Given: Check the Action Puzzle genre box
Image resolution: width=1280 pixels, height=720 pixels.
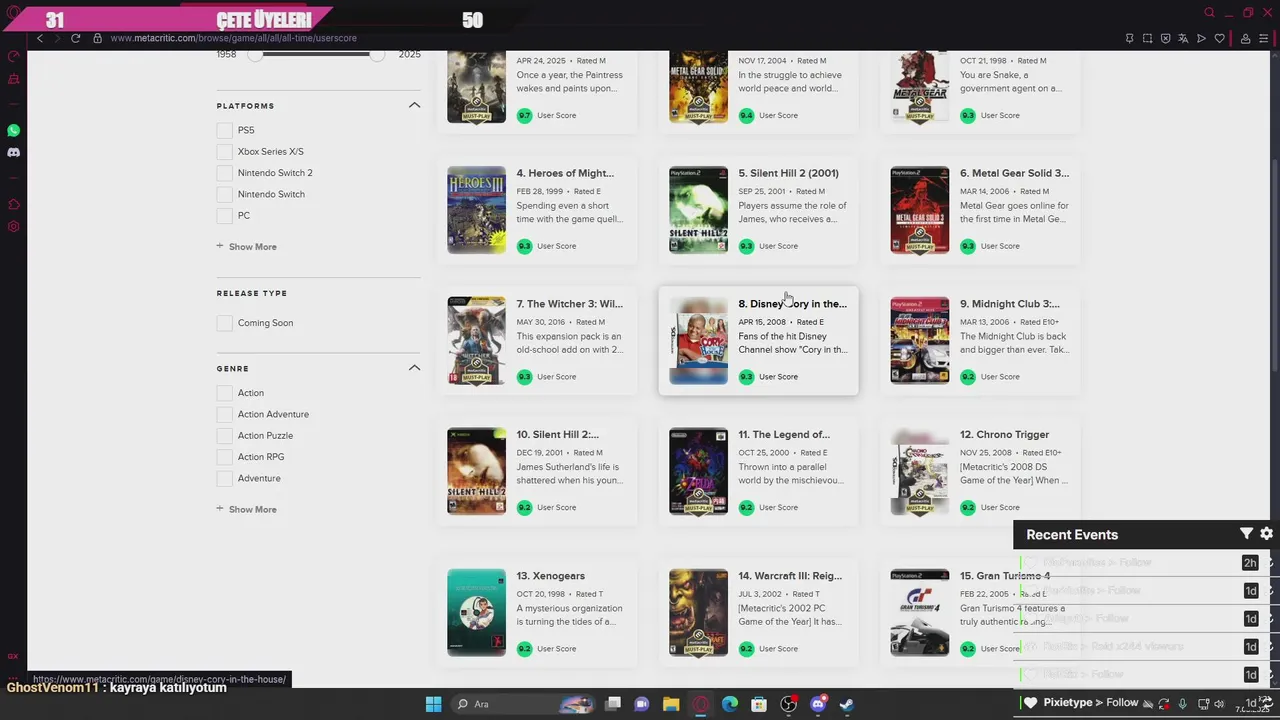Looking at the screenshot, I should point(225,436).
